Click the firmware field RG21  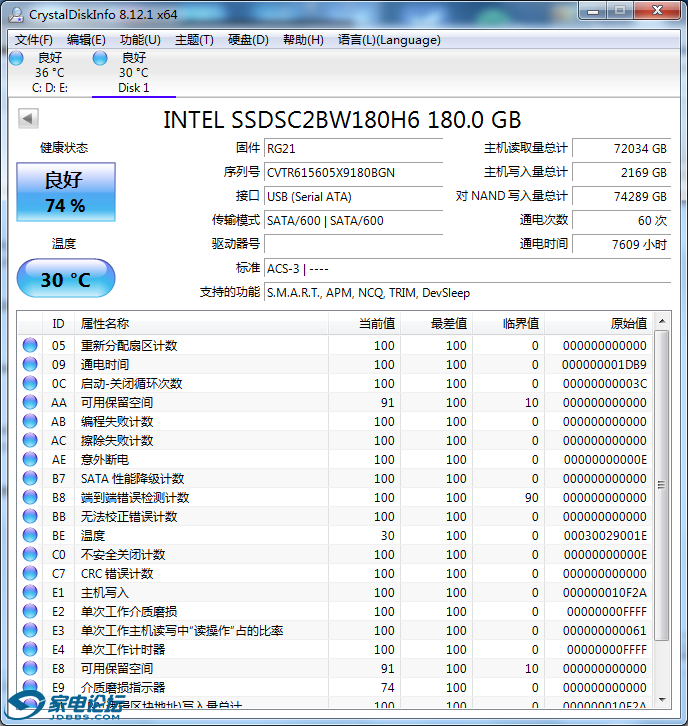353,149
